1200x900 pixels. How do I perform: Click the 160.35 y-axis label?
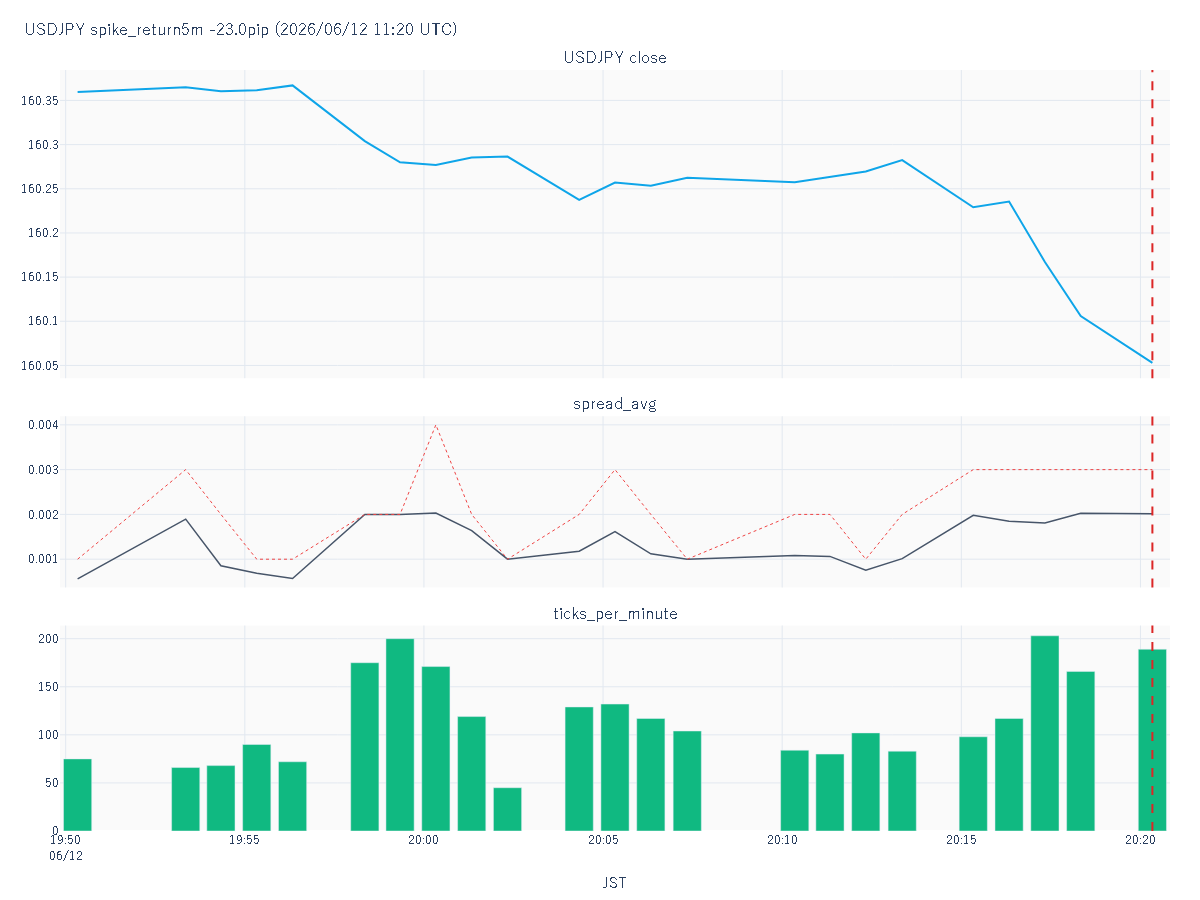tap(40, 101)
